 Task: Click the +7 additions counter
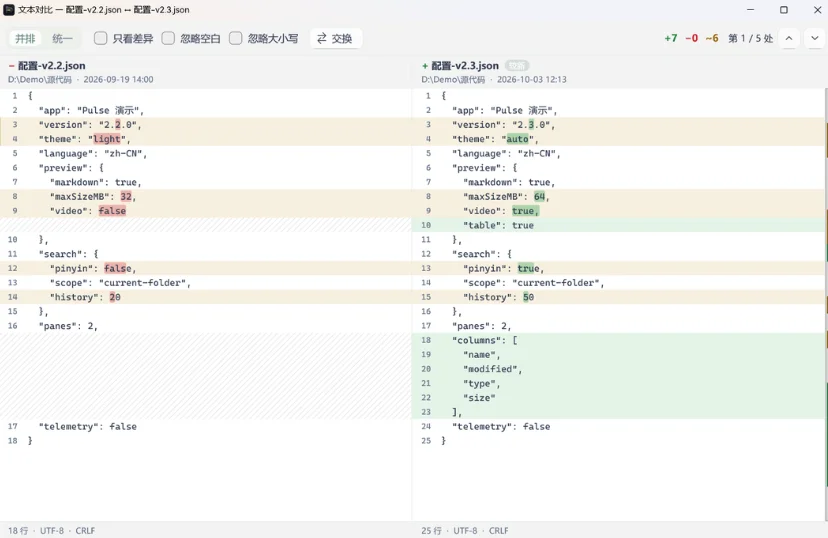click(671, 39)
